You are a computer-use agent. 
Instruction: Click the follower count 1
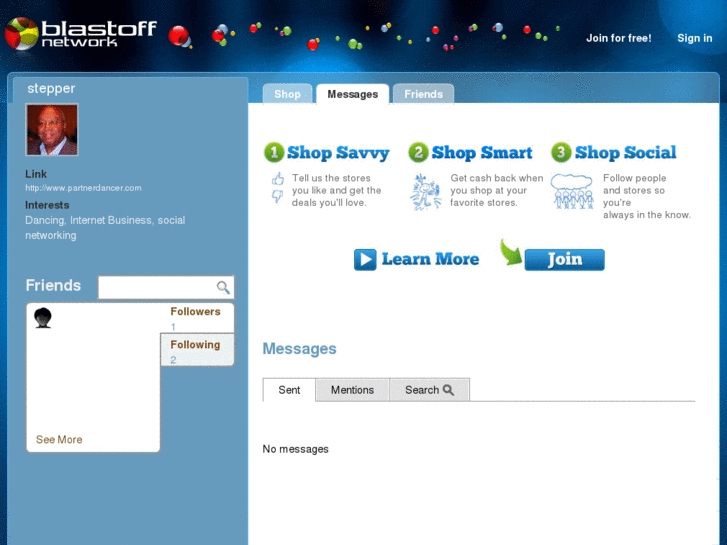173,327
